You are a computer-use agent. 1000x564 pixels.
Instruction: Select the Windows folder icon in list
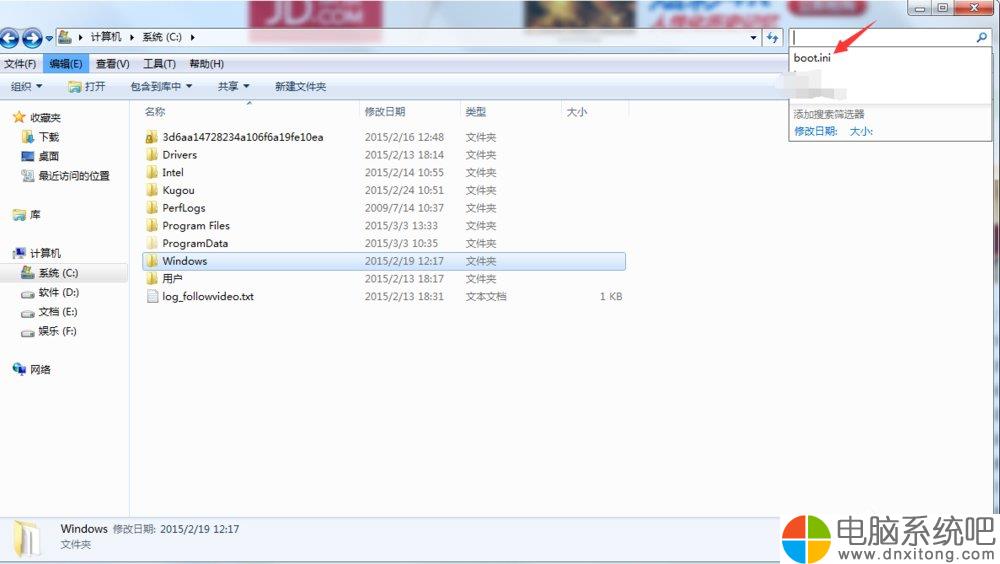coord(151,261)
